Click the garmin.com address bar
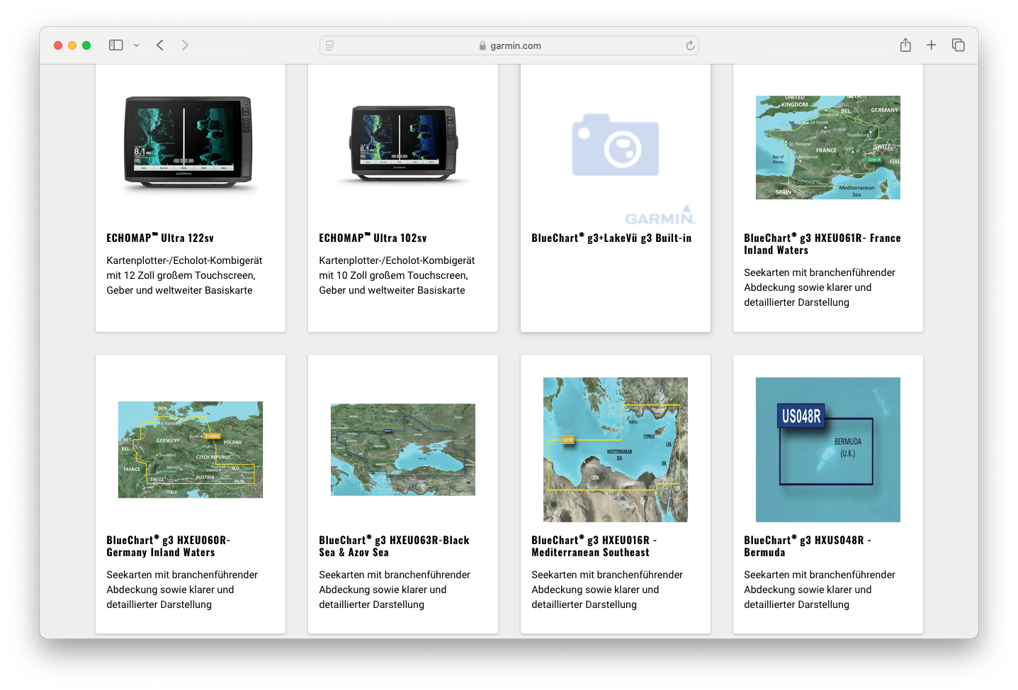This screenshot has width=1018, height=690. click(509, 45)
